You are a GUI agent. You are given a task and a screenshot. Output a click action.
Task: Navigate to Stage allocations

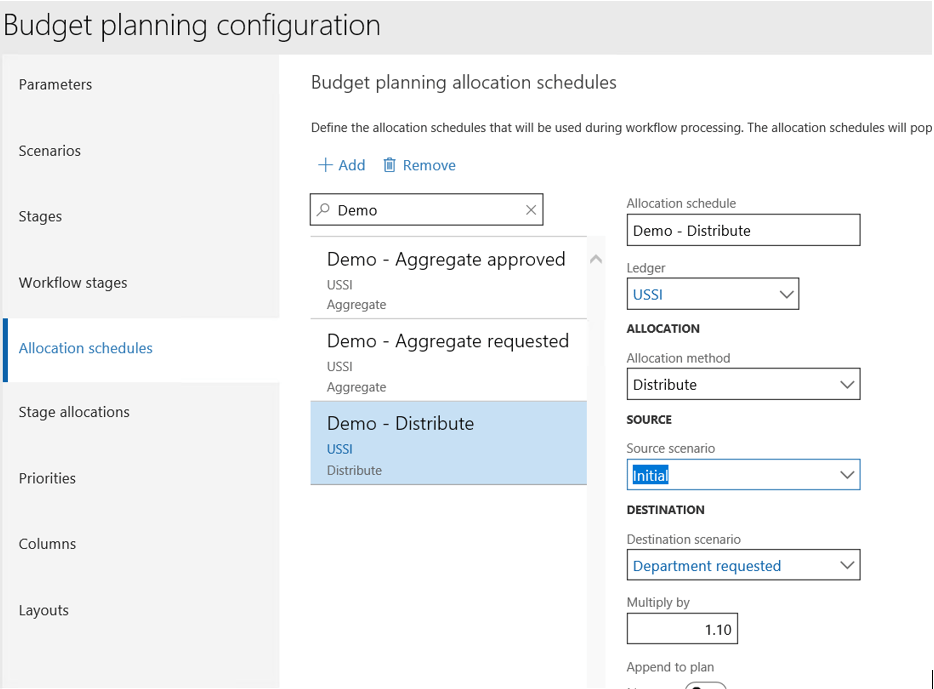tap(74, 411)
